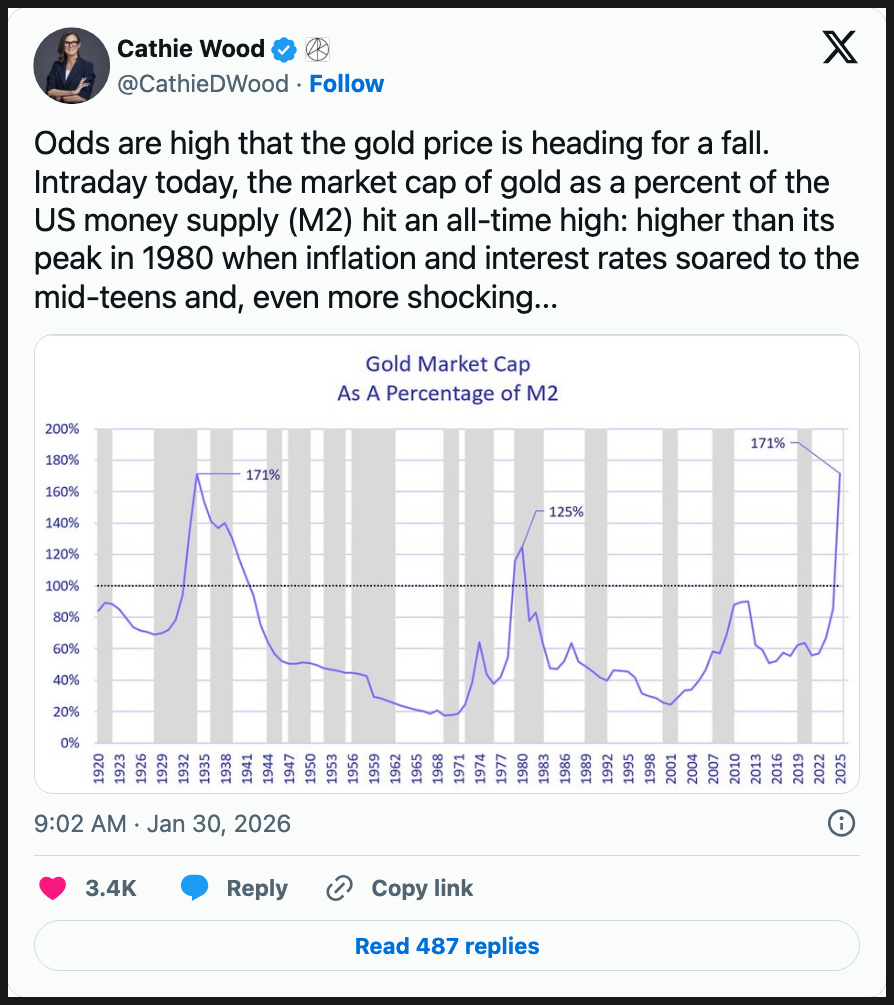Click the chain link icon
This screenshot has width=894, height=1005.
click(x=341, y=888)
